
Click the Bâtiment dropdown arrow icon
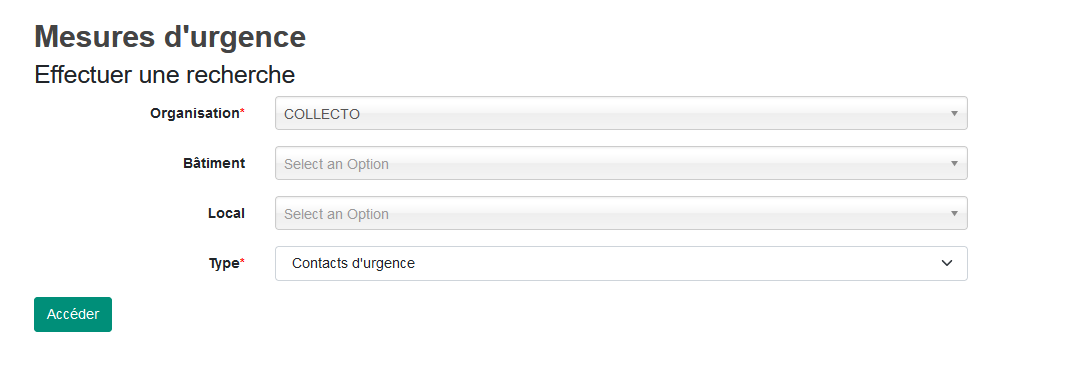click(x=954, y=164)
